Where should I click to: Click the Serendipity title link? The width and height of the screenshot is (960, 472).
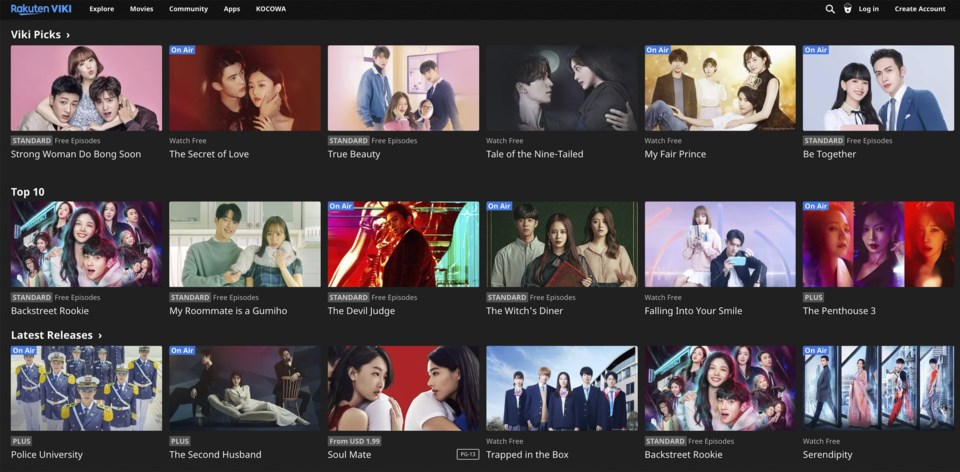tap(827, 455)
